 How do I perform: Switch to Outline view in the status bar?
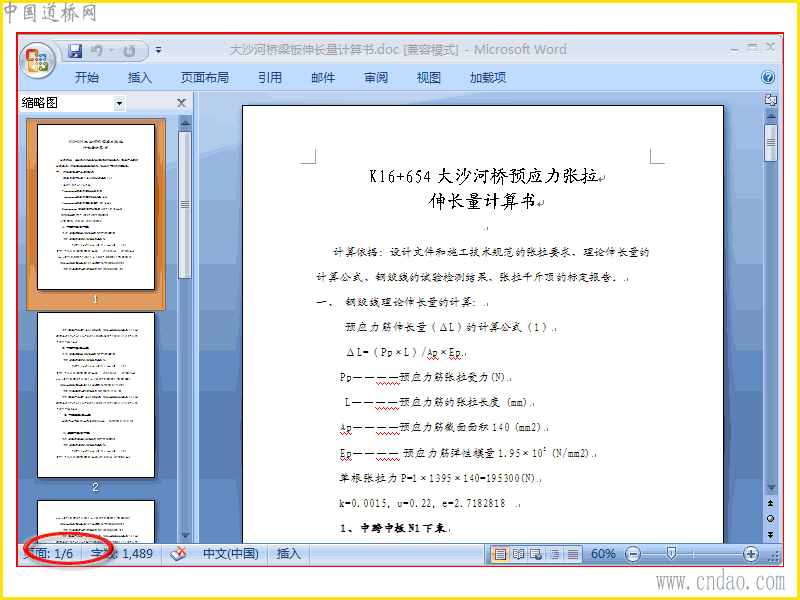pos(554,554)
